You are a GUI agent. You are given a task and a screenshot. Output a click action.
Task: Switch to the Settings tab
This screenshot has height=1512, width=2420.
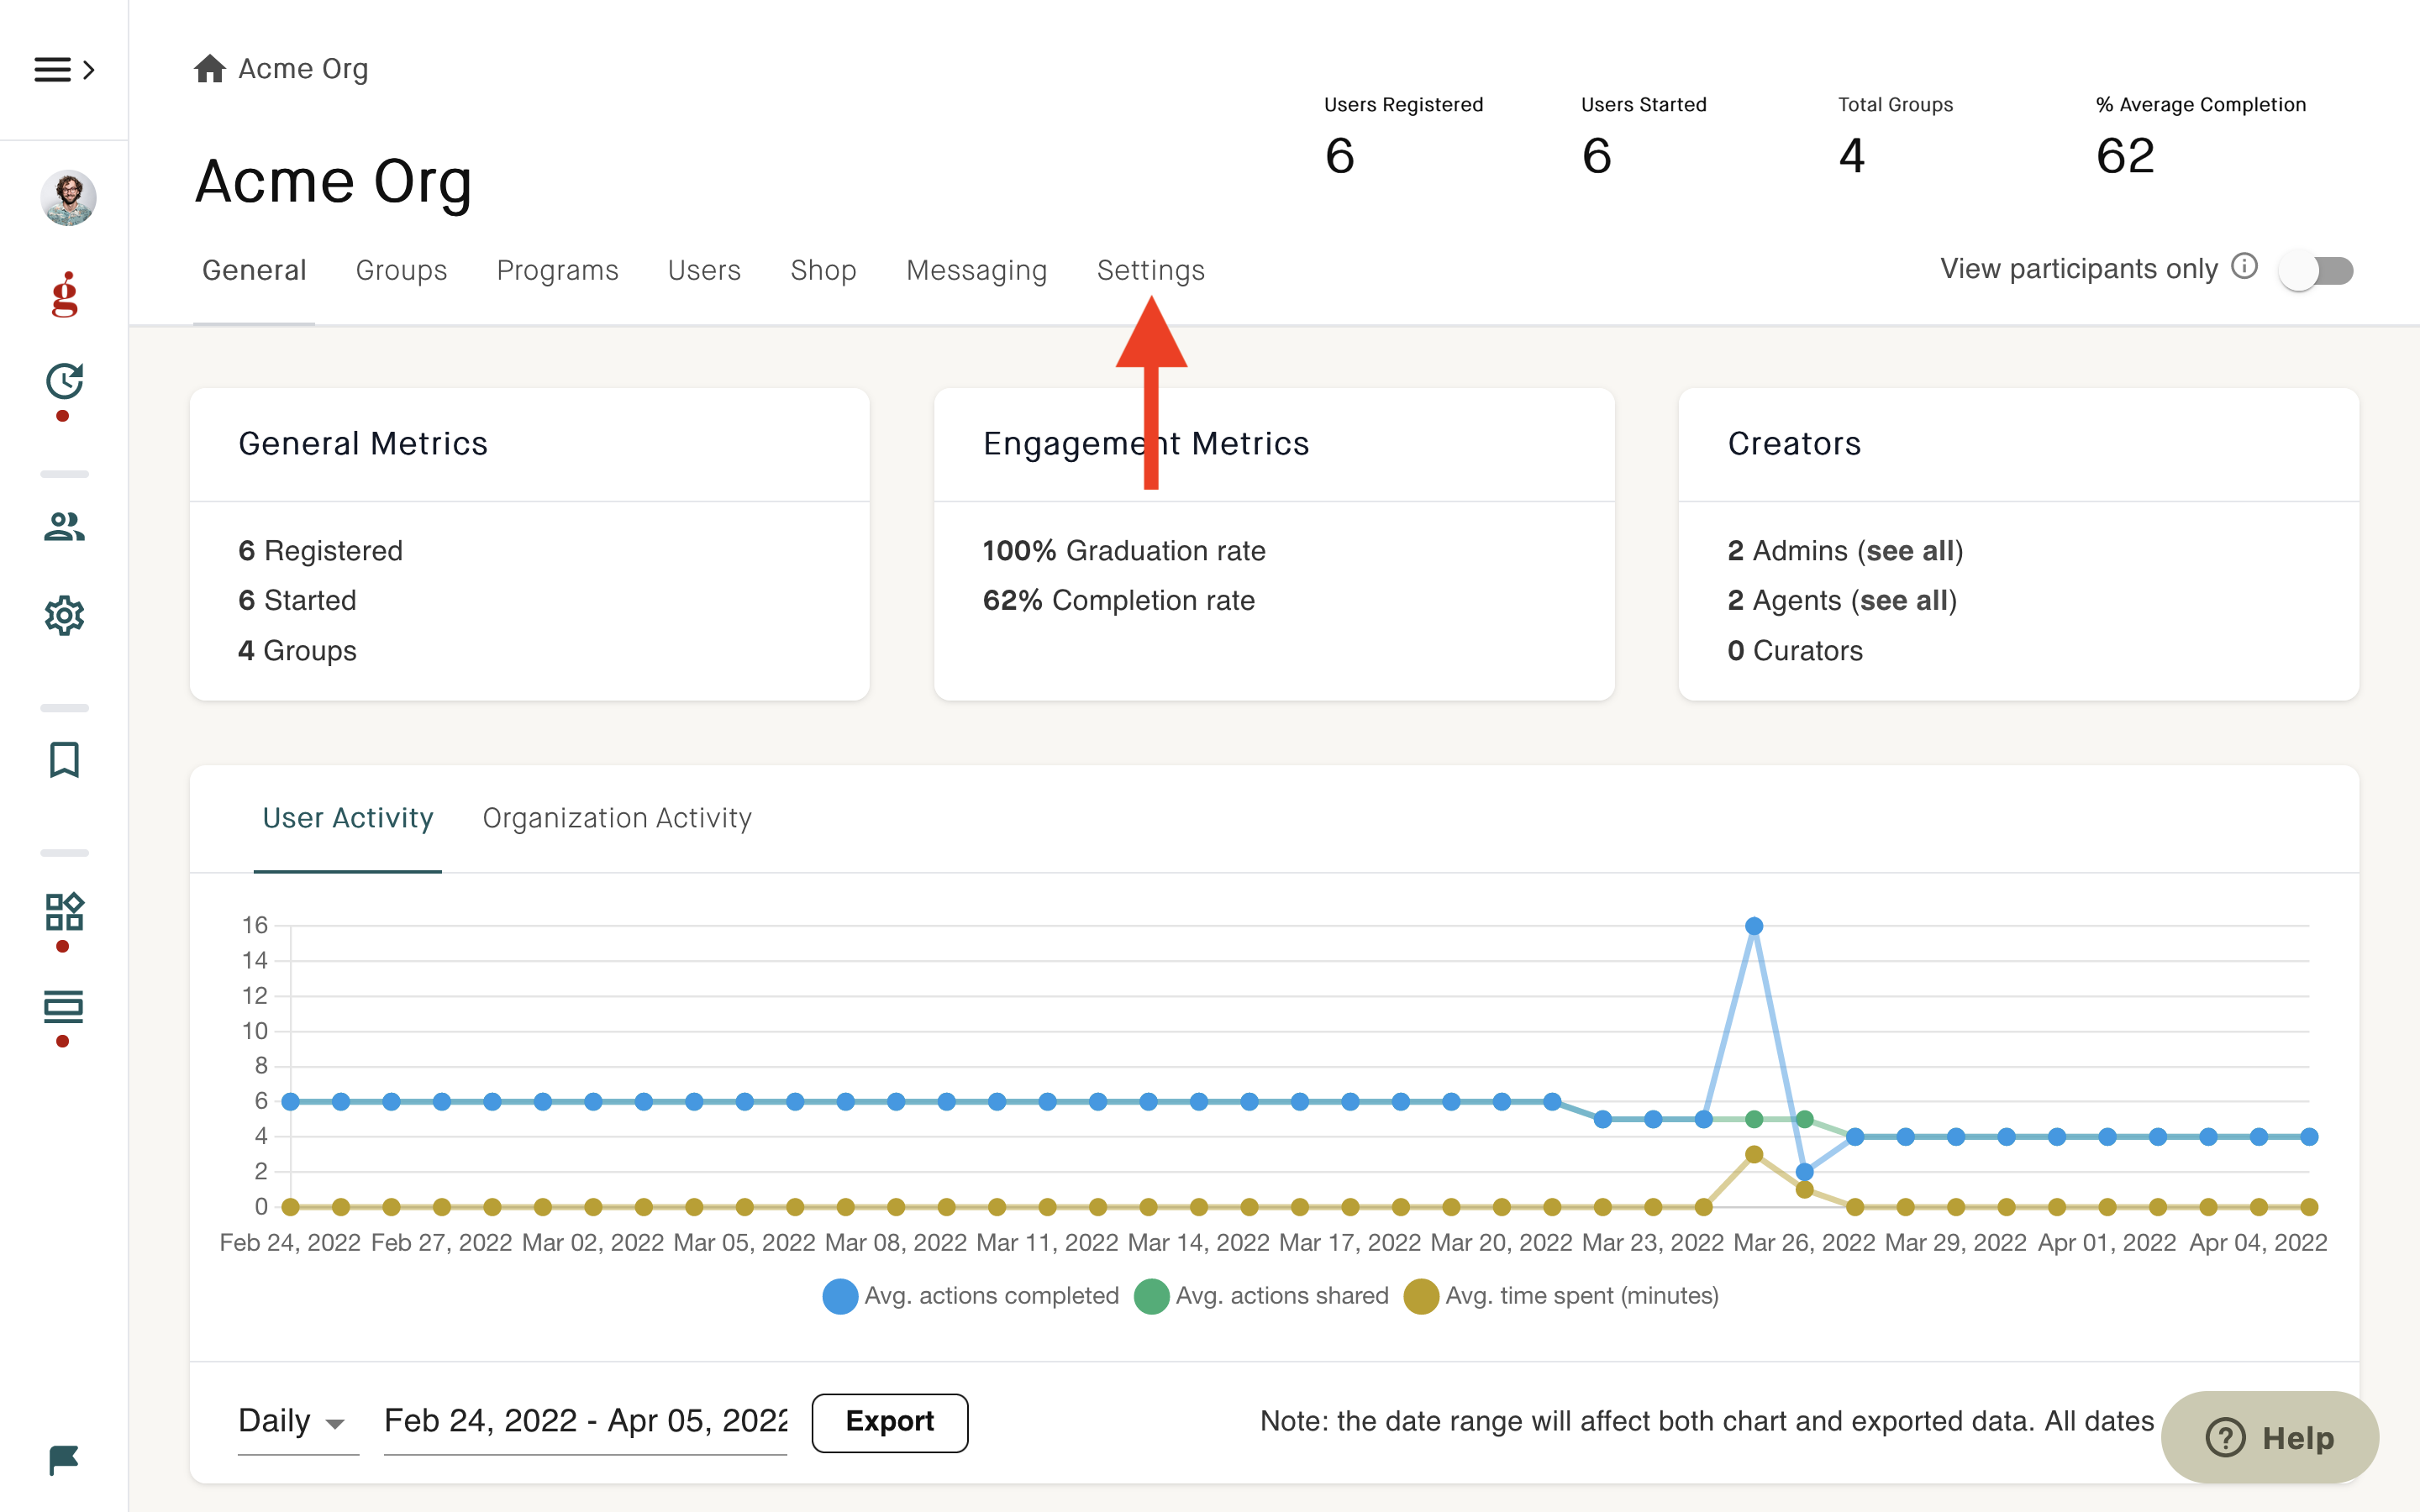click(x=1150, y=270)
